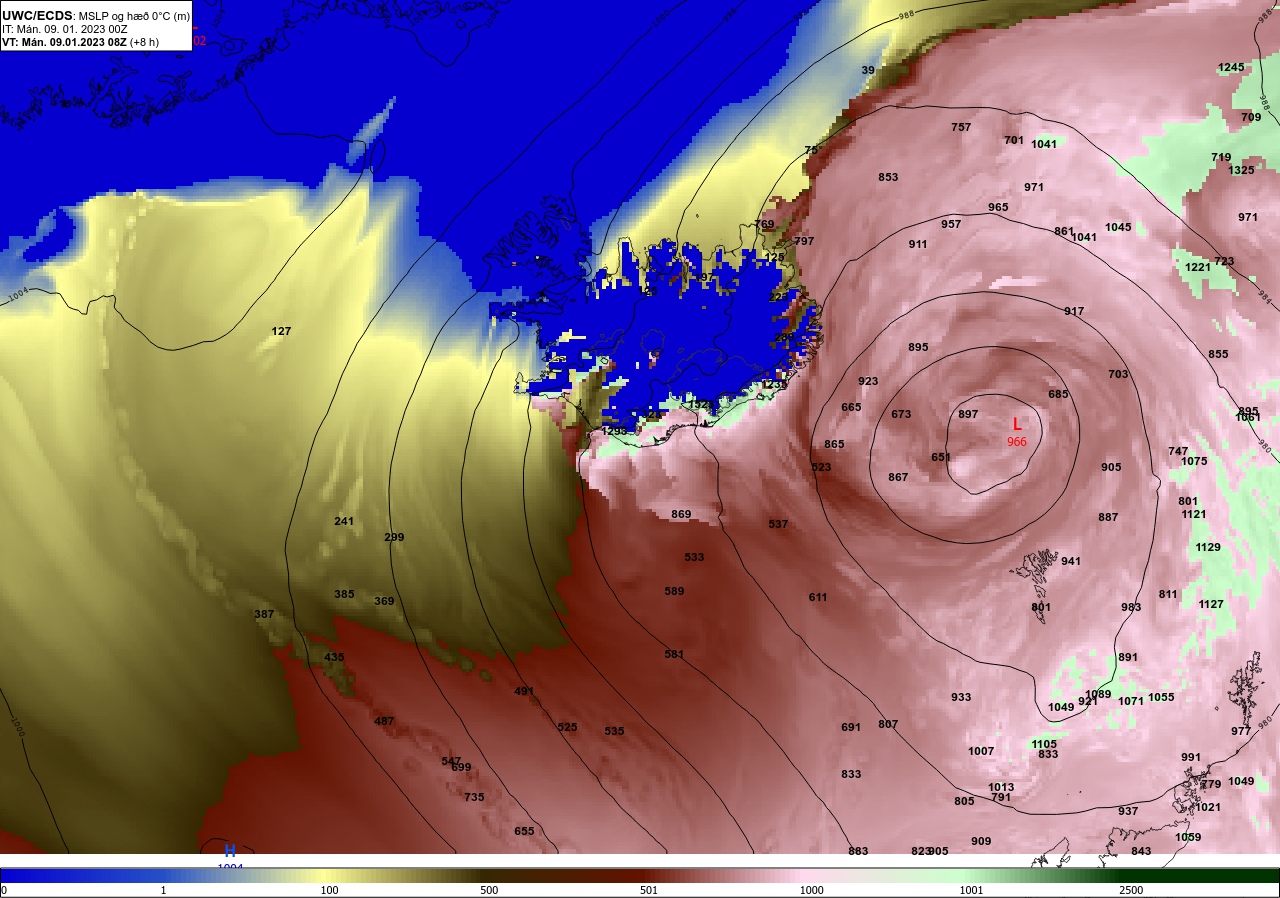Screen dimensions: 1280x898
Task: Click the 883 height value
Action: [858, 852]
